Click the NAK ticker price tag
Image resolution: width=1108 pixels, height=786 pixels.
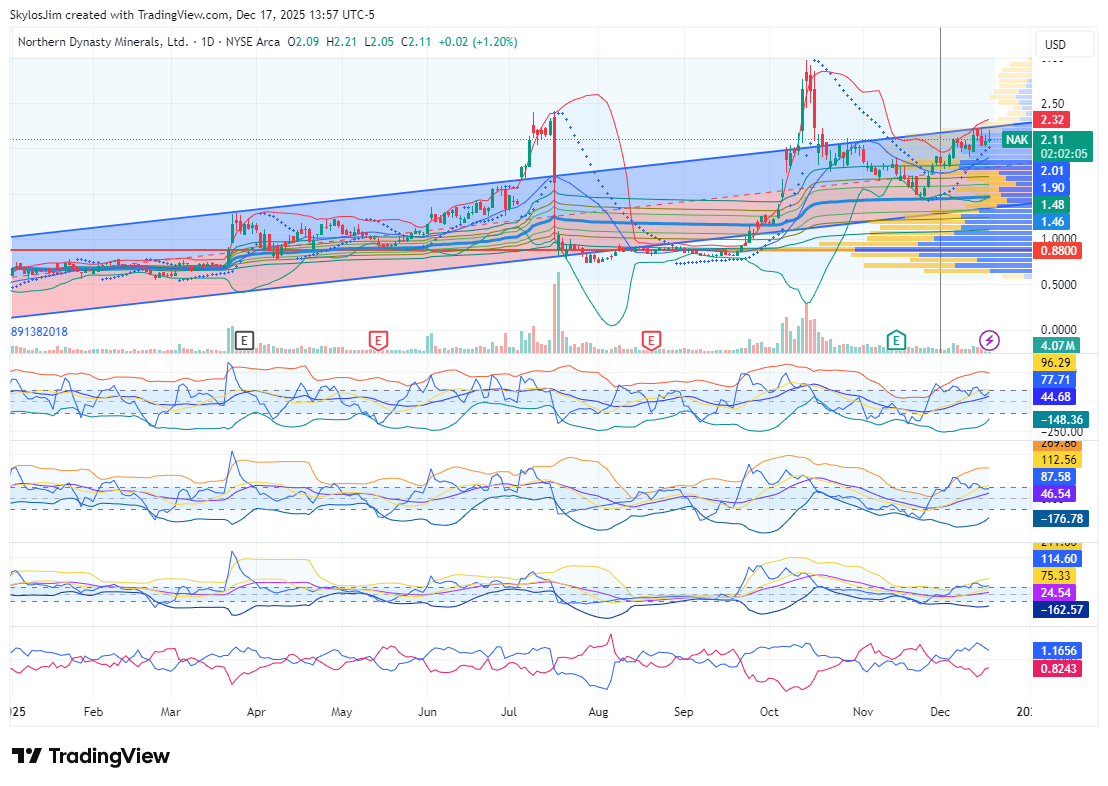pos(1018,140)
